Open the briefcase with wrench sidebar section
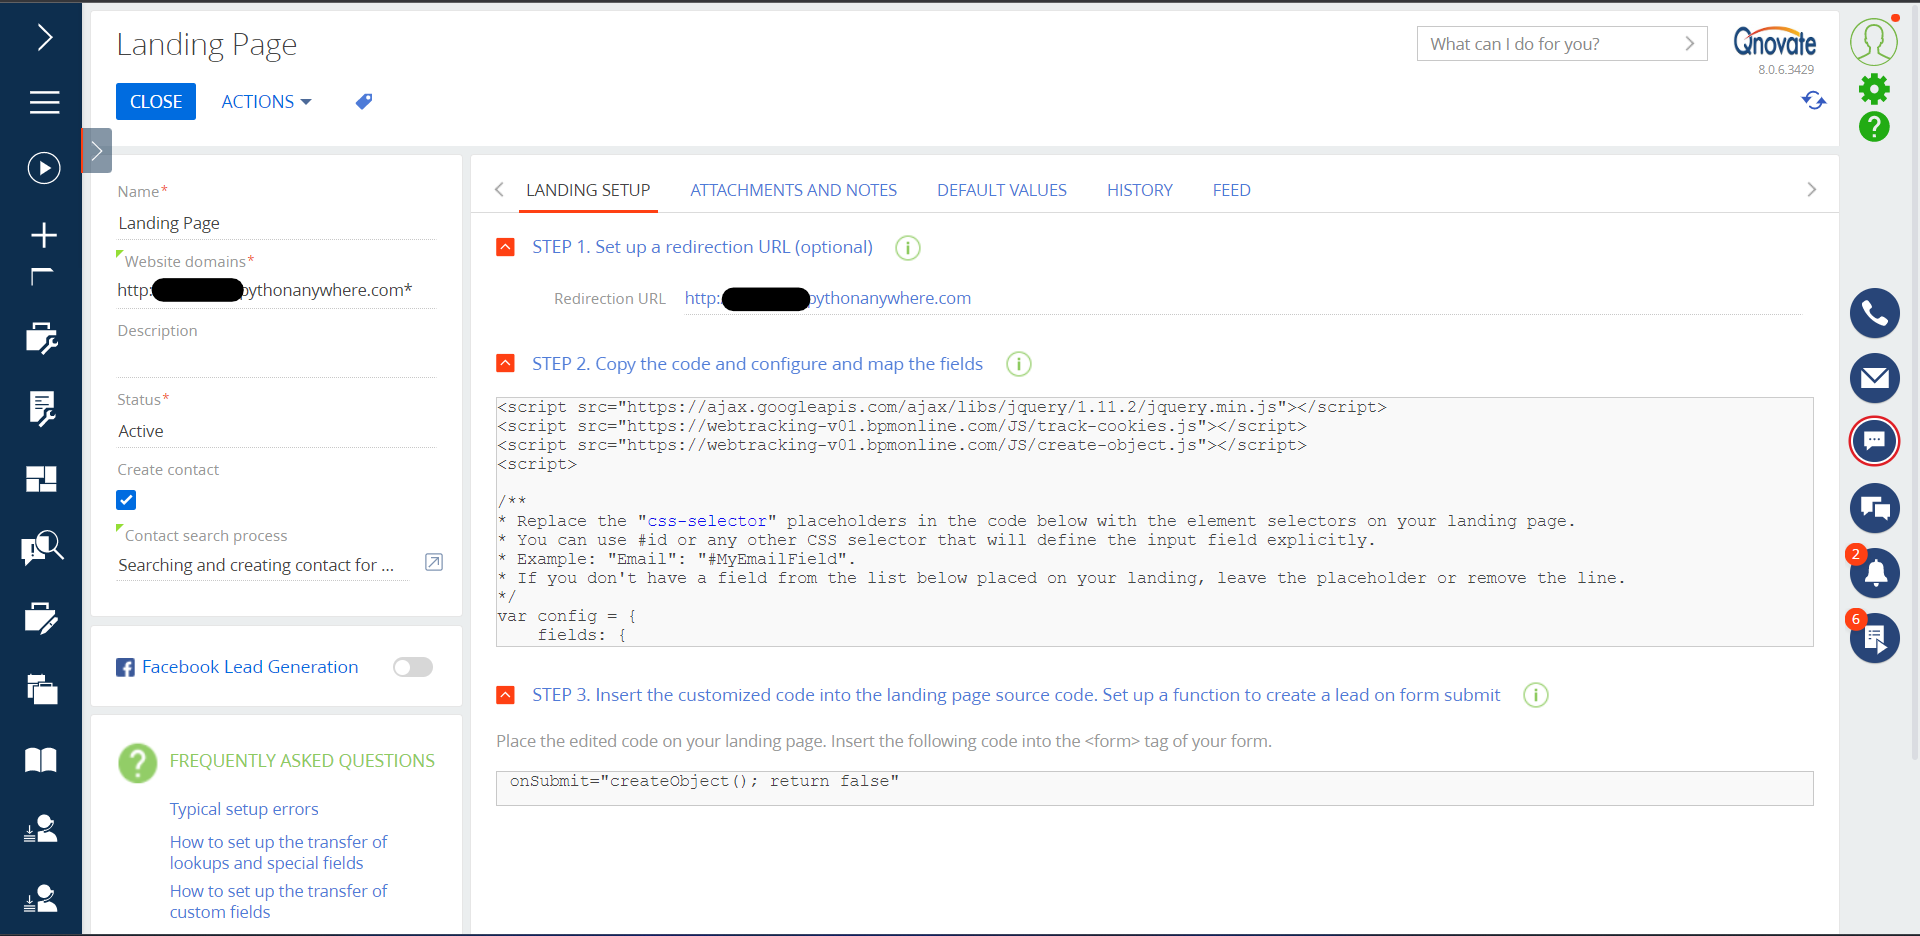The width and height of the screenshot is (1920, 936). 42,339
